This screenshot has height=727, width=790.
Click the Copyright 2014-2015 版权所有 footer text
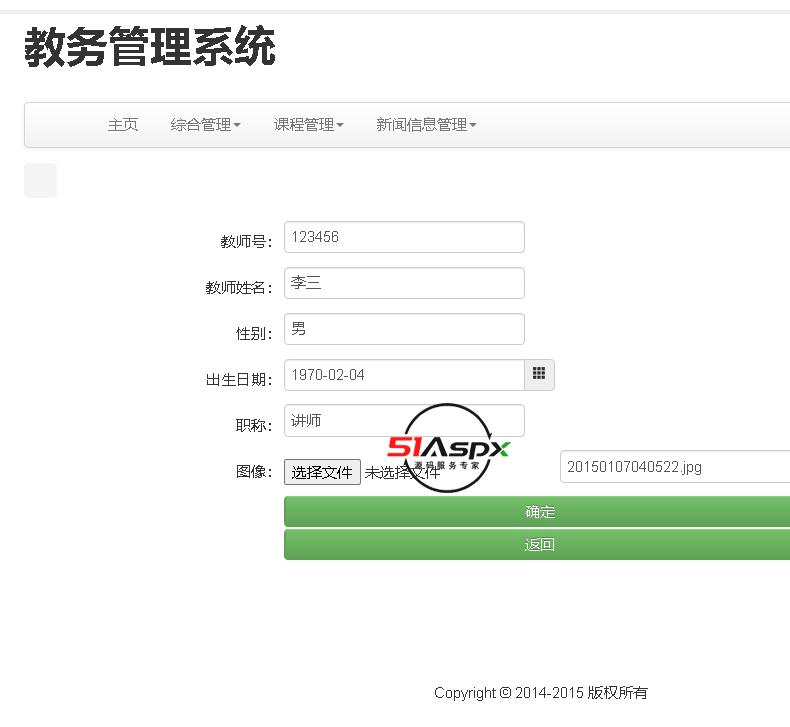click(x=541, y=693)
